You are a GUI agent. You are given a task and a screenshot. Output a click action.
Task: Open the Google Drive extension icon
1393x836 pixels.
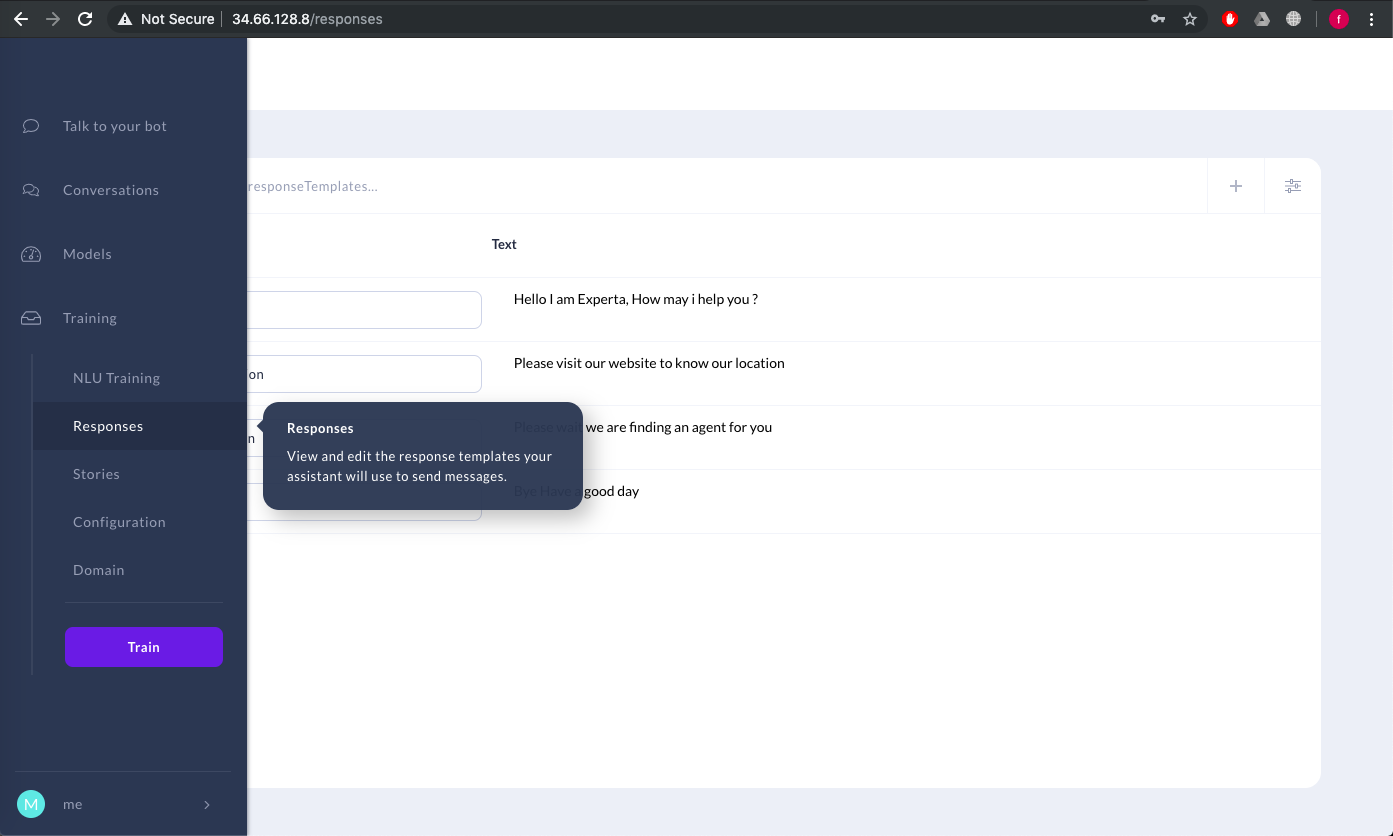(x=1261, y=18)
